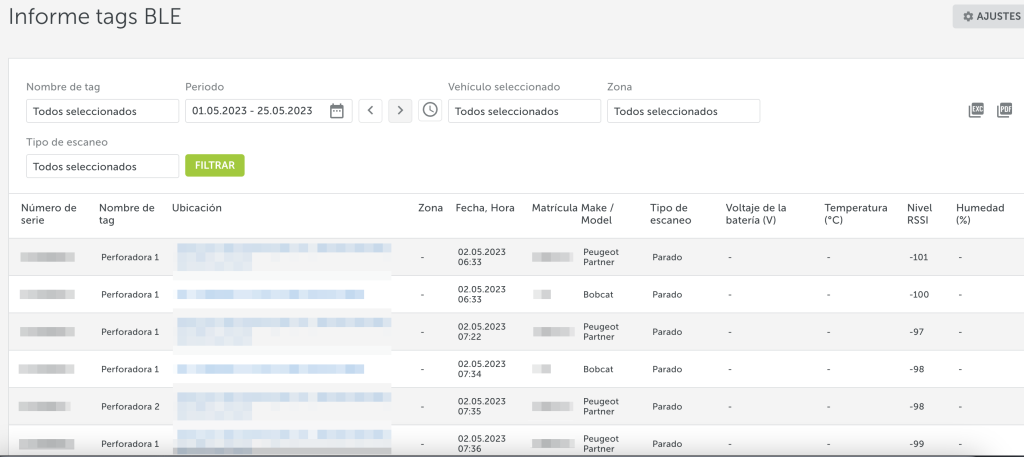Open first row blurred location link

tap(283, 256)
